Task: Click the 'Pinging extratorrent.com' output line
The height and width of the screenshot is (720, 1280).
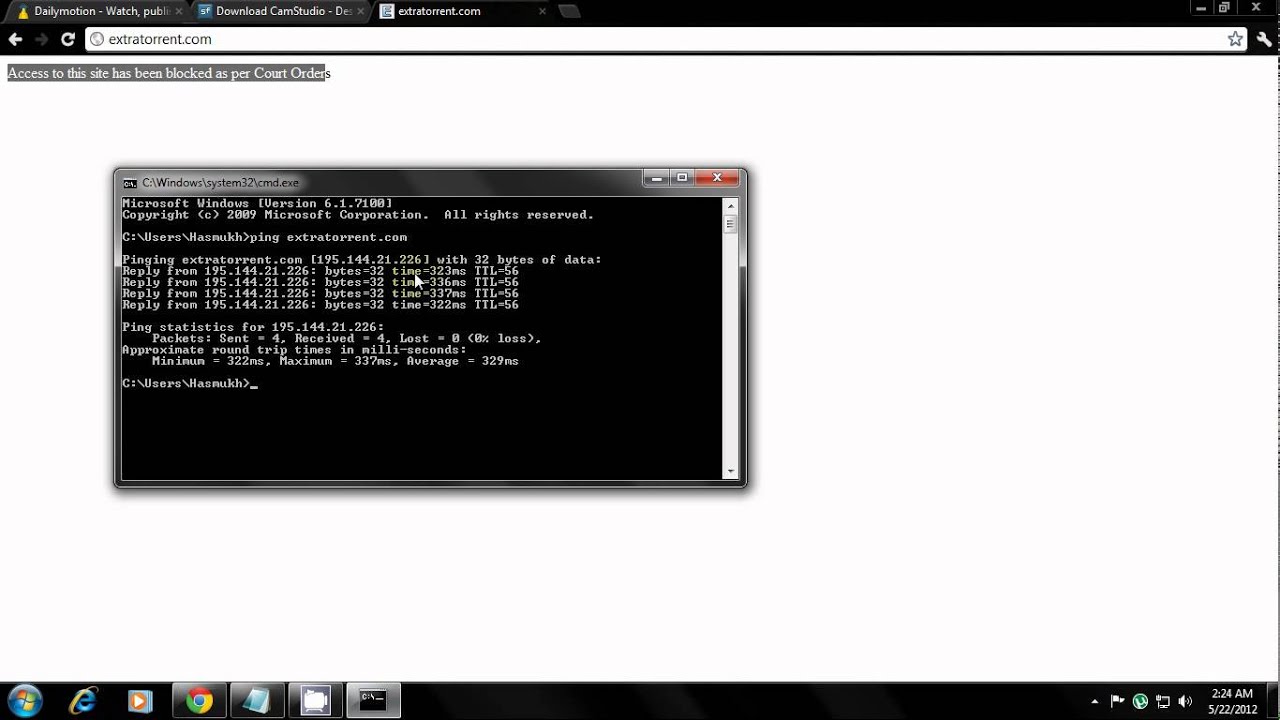Action: coord(362,260)
